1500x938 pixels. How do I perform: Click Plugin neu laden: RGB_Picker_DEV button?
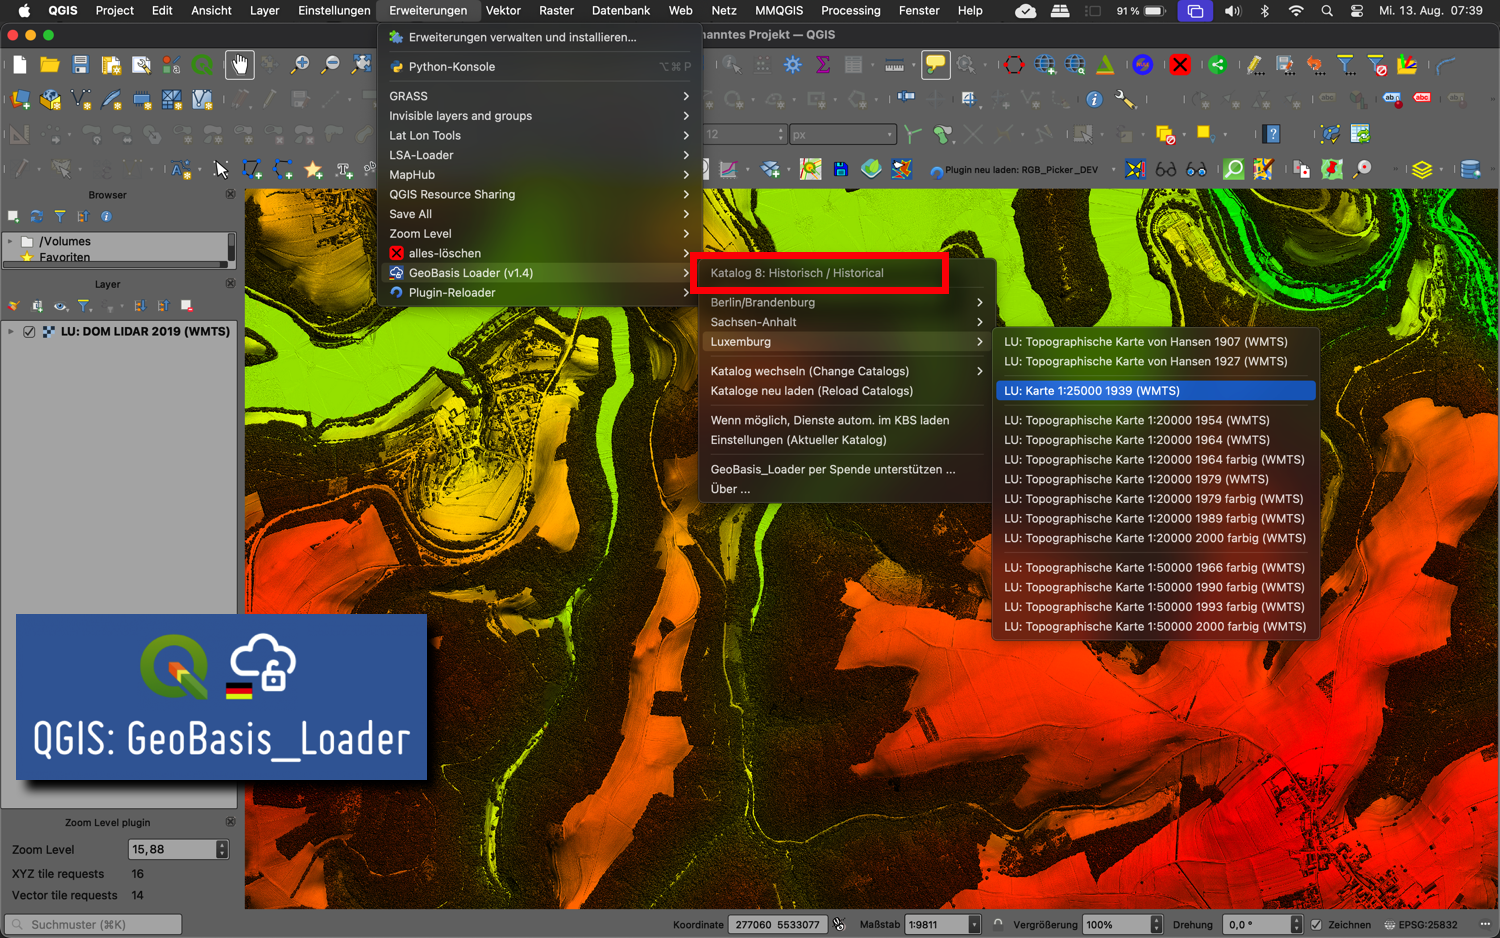tap(1013, 170)
